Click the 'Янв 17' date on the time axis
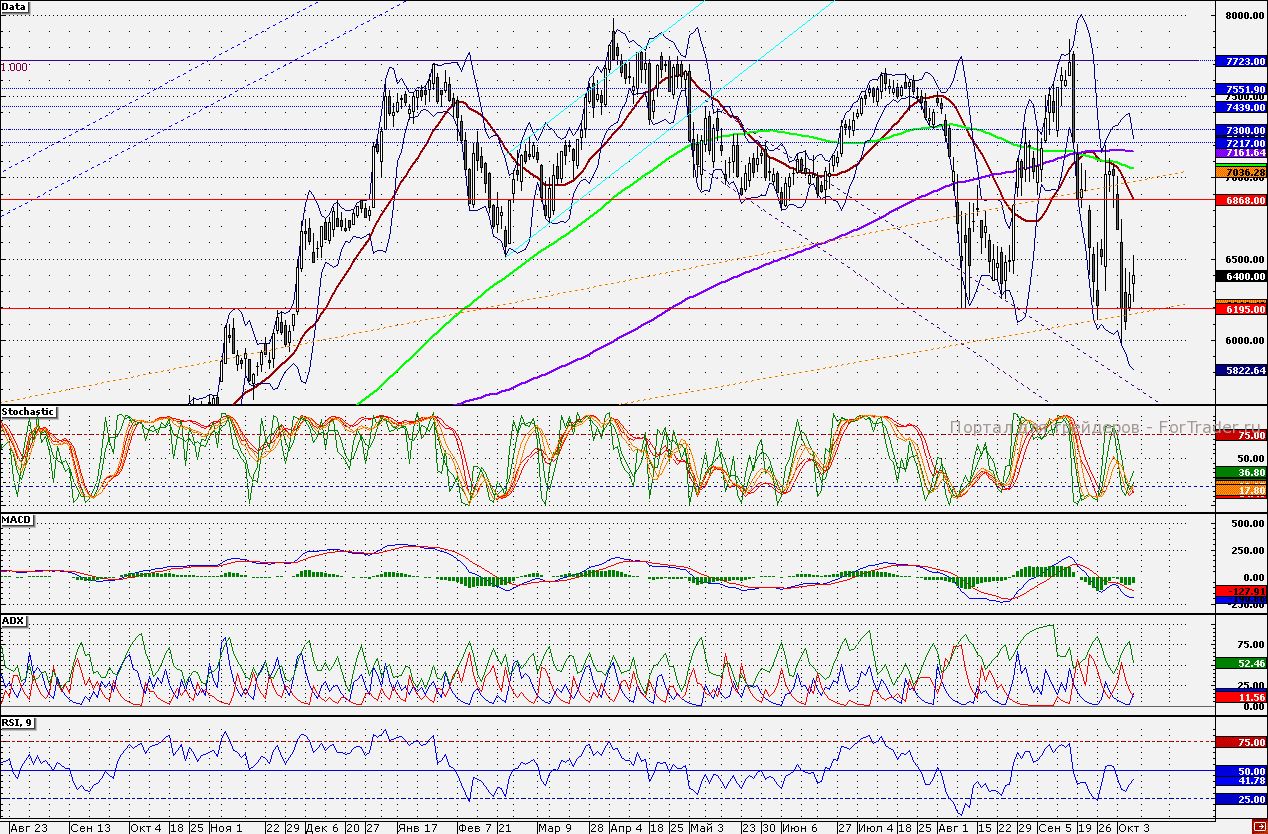The width and height of the screenshot is (1268, 834). pyautogui.click(x=417, y=828)
